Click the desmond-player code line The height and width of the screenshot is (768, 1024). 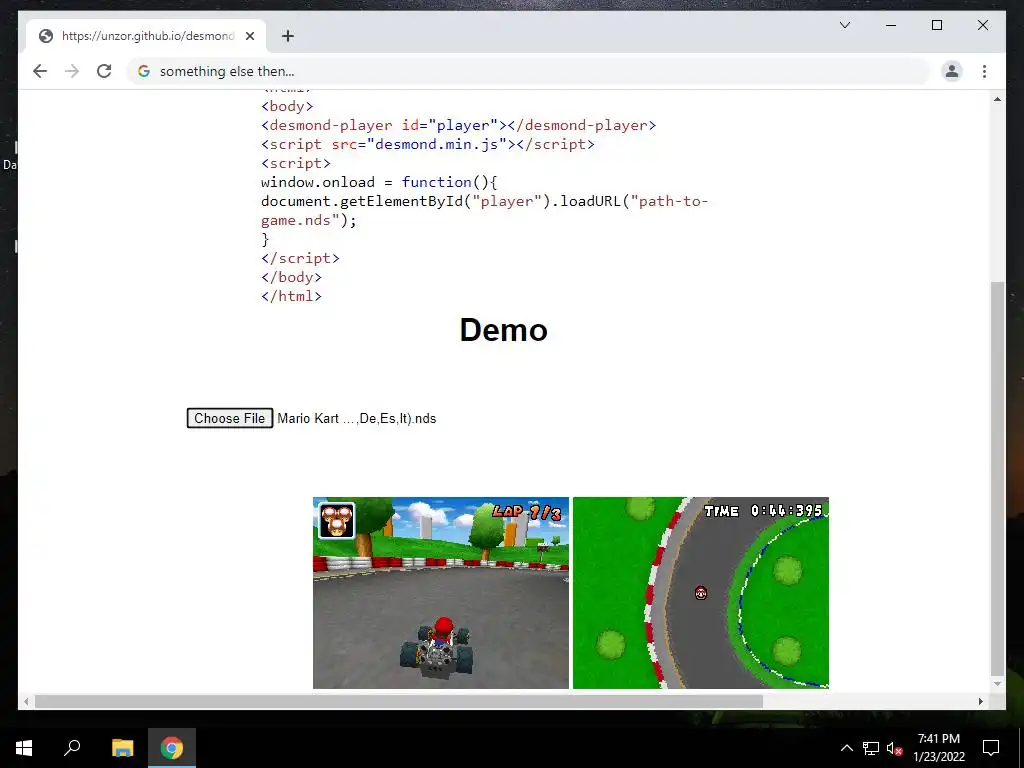[458, 125]
